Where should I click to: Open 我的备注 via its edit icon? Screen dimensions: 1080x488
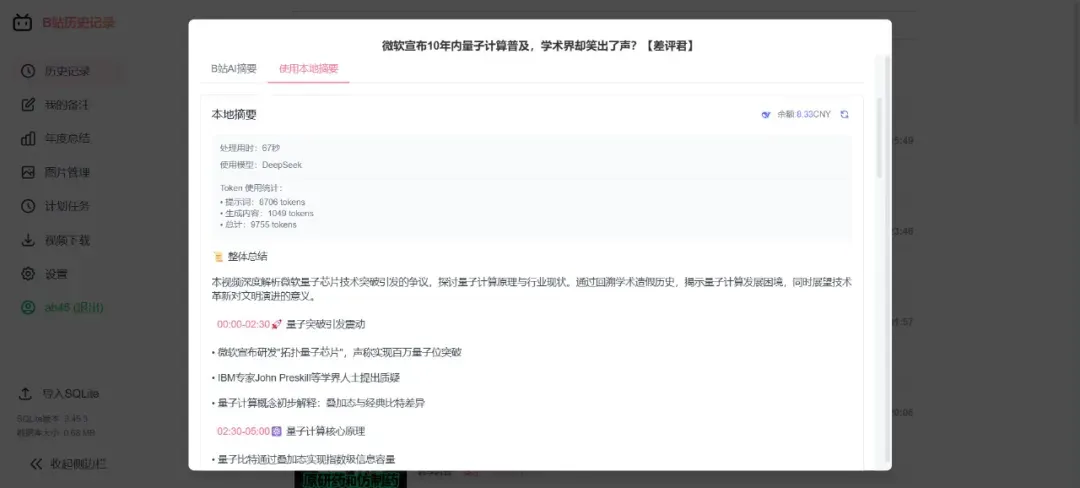point(28,105)
